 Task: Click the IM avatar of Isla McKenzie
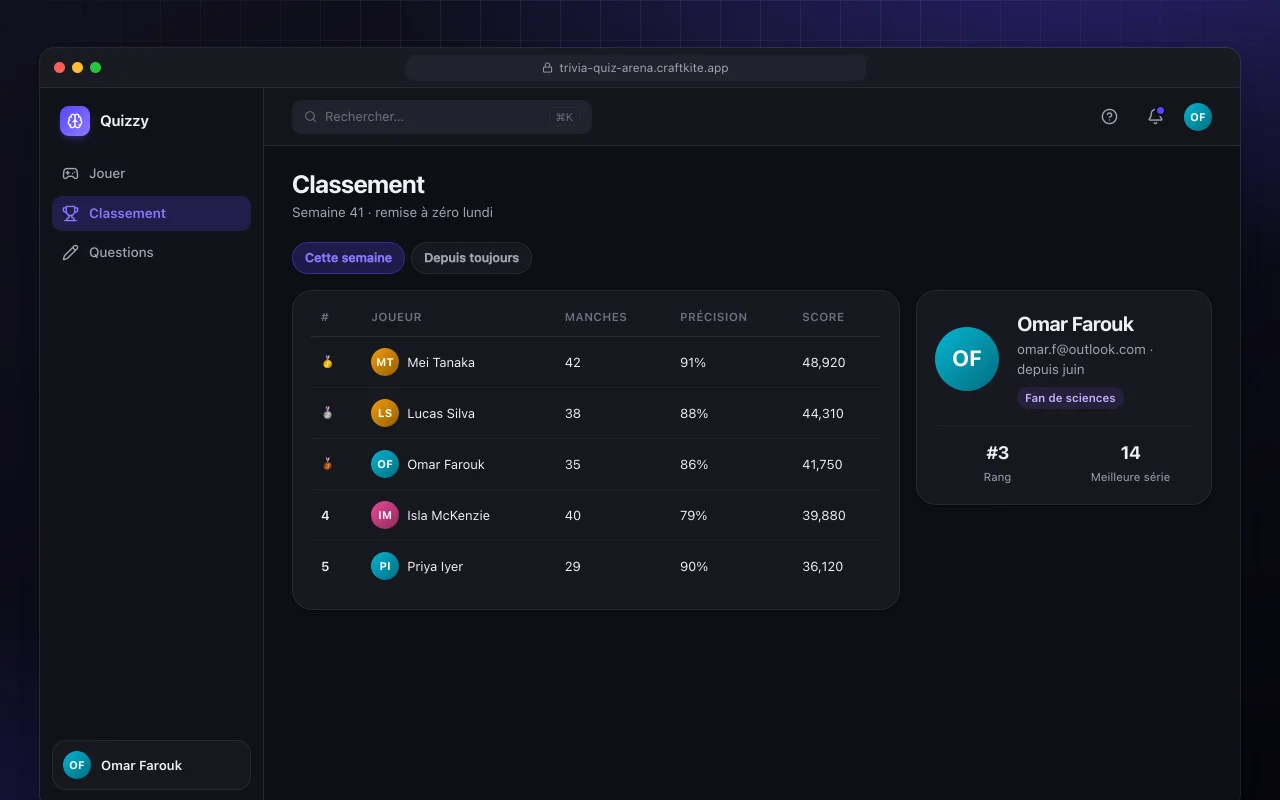tap(385, 515)
